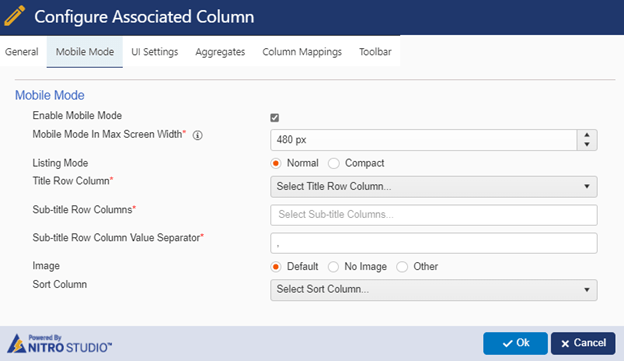This screenshot has width=624, height=361.
Task: Click the Ok button
Action: 515,343
